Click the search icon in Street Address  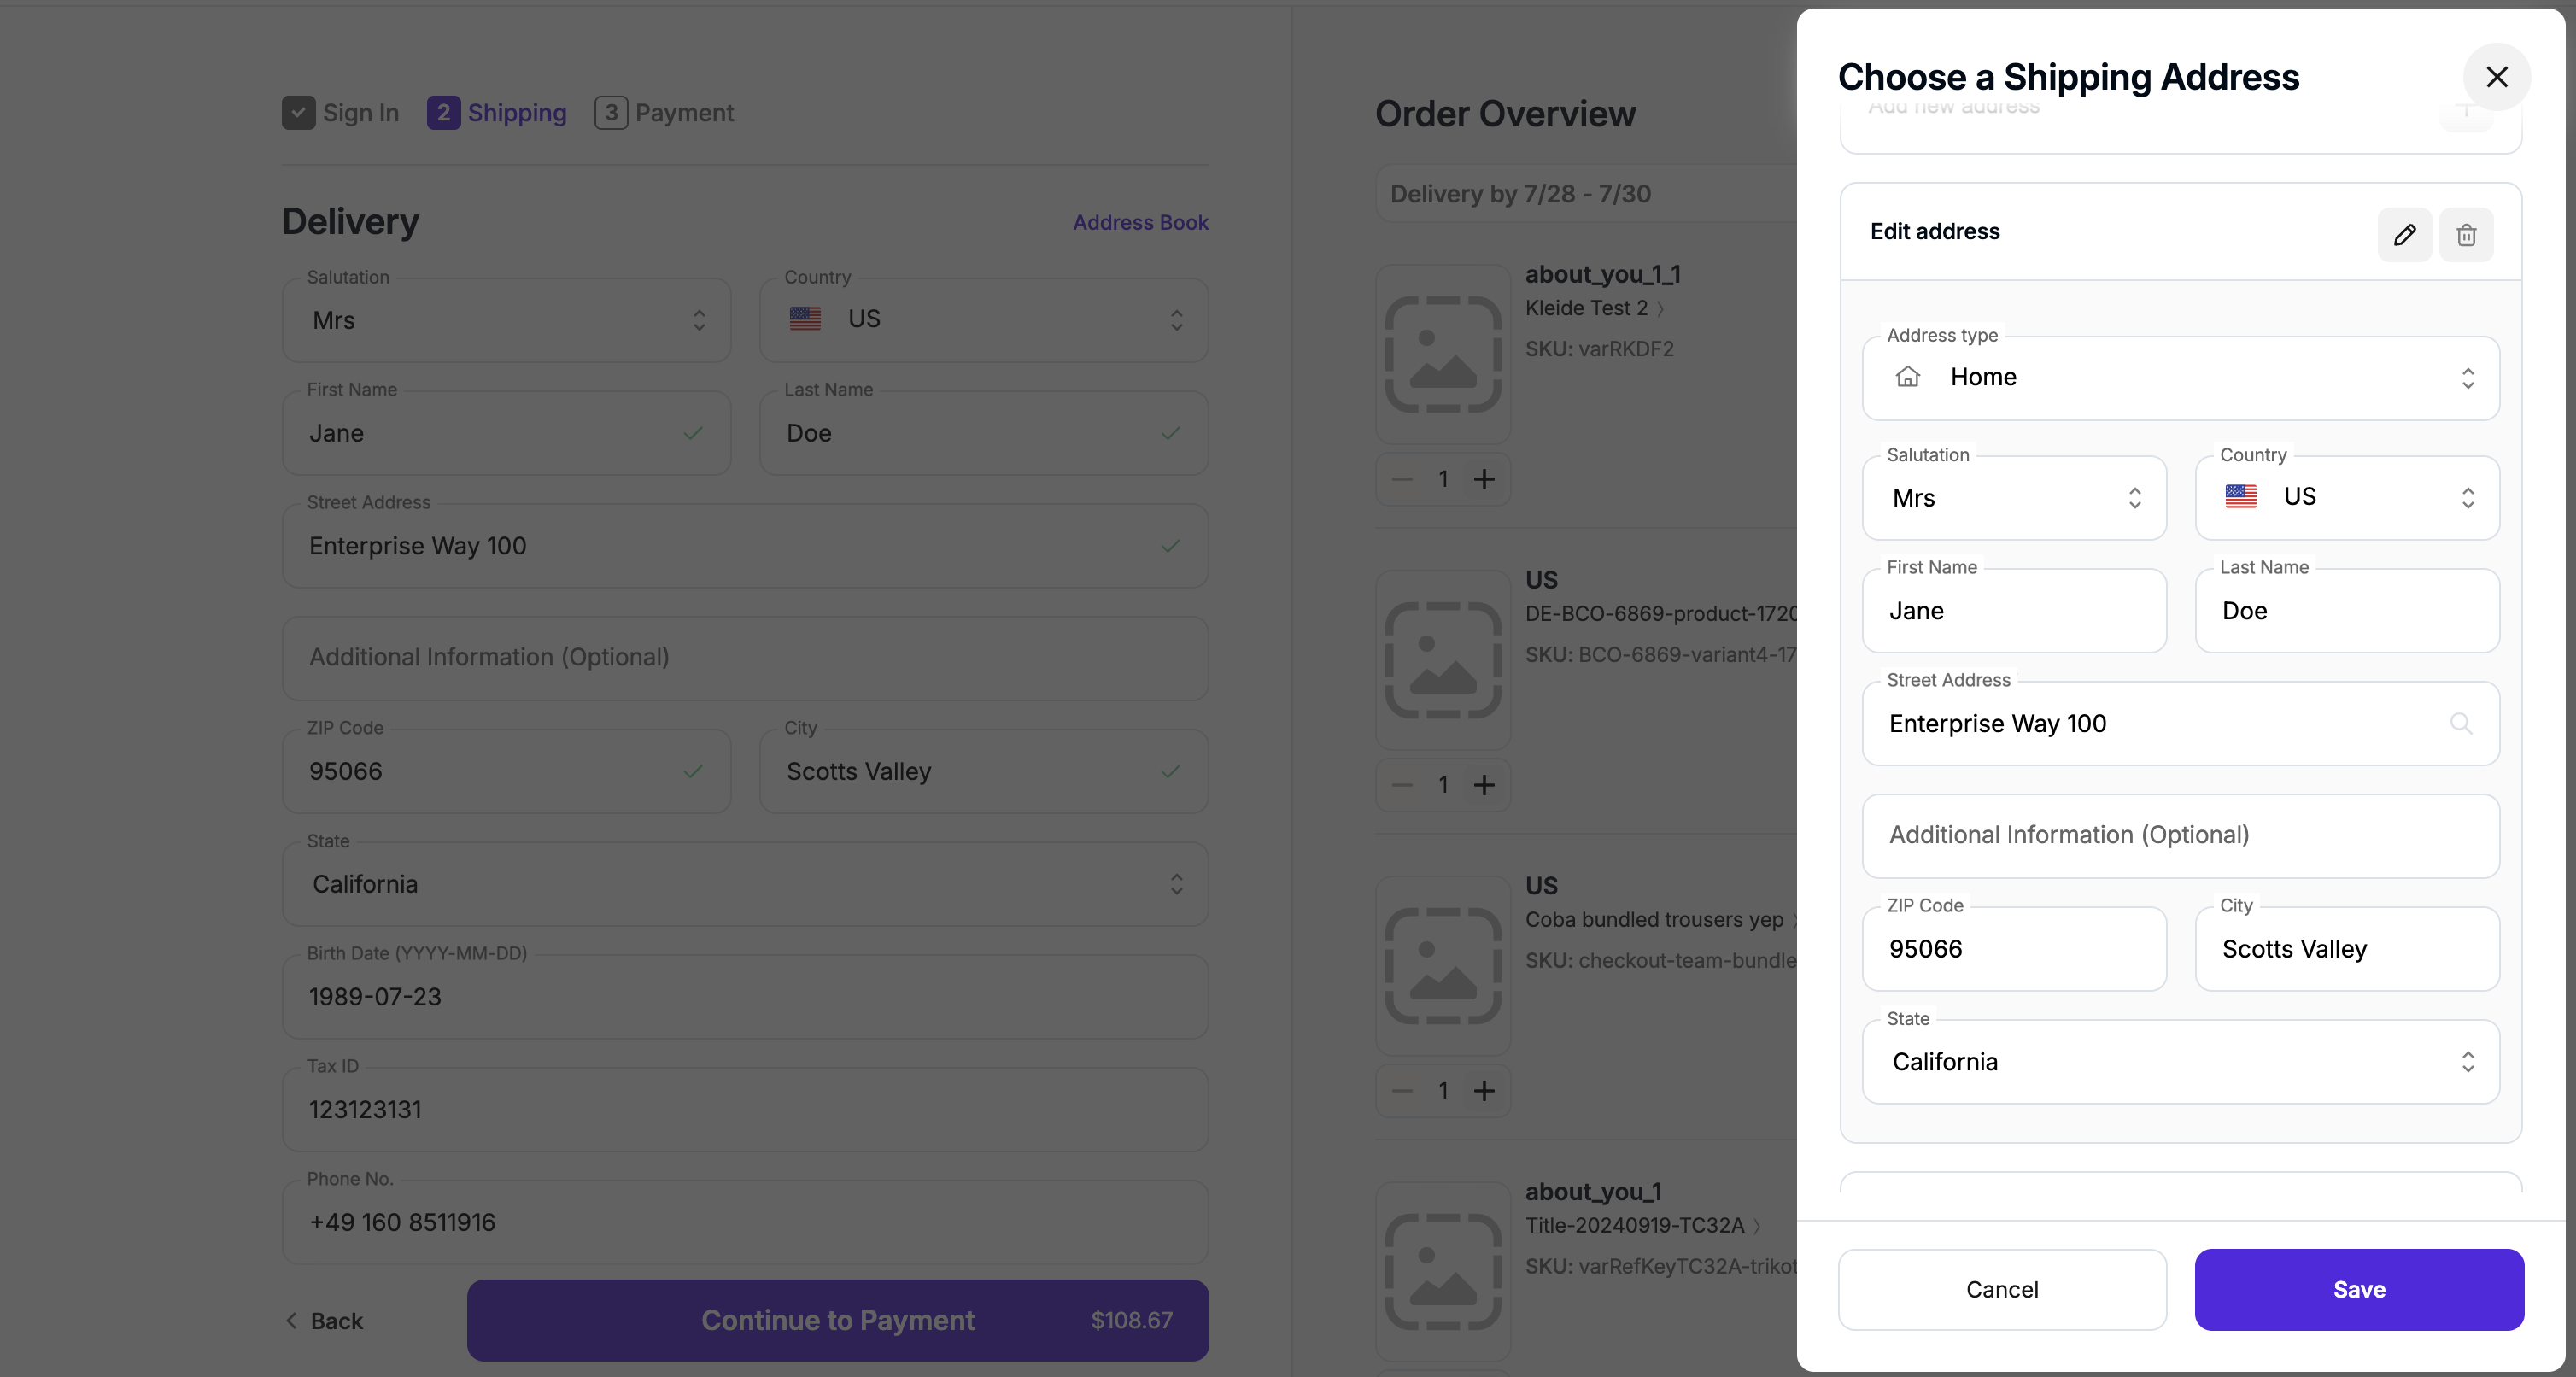[x=2461, y=723]
